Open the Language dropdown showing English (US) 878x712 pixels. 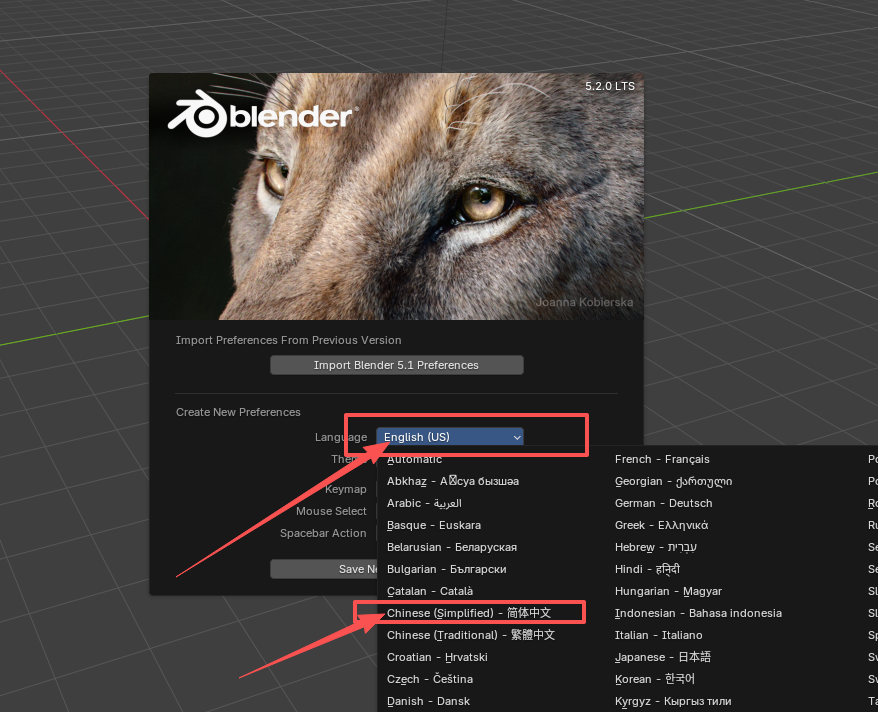450,437
